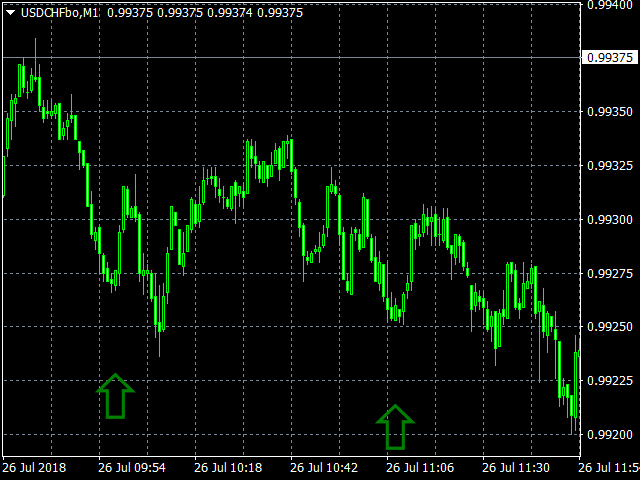Viewport: 640px width, 480px height.
Task: Click the OHLC values 0.99375 0.99375 0.99374 0.99375
Action: point(205,13)
